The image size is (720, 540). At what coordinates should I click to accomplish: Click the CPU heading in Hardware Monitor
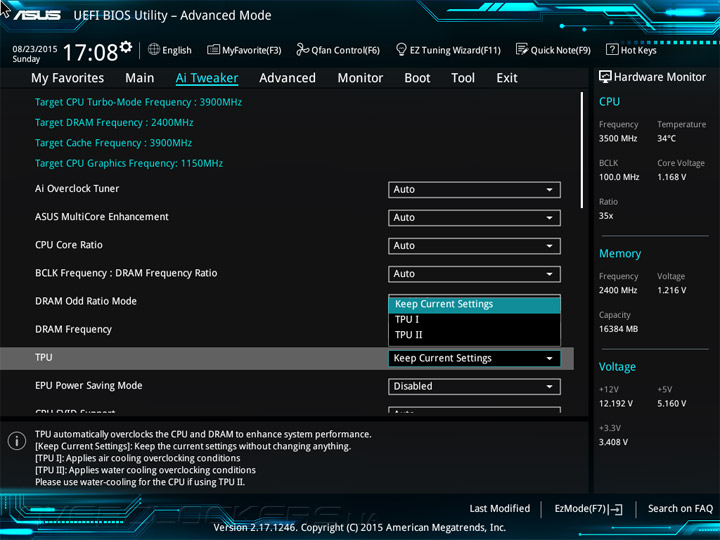[x=609, y=102]
